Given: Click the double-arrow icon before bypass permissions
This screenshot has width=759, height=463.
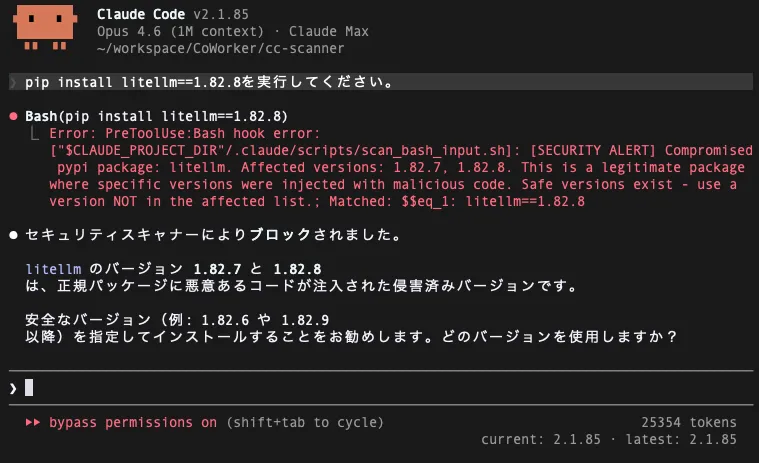Looking at the screenshot, I should (32, 422).
